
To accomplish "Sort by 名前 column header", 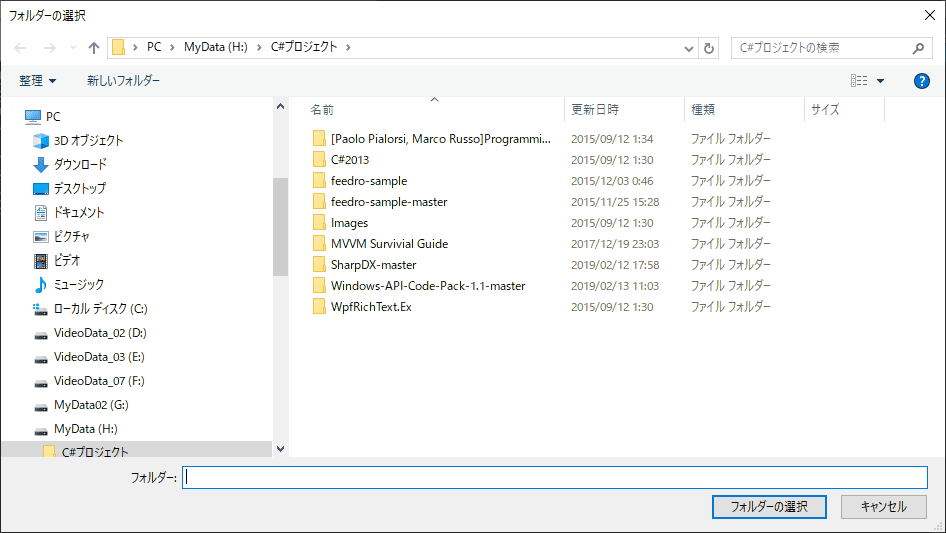I will click(322, 110).
